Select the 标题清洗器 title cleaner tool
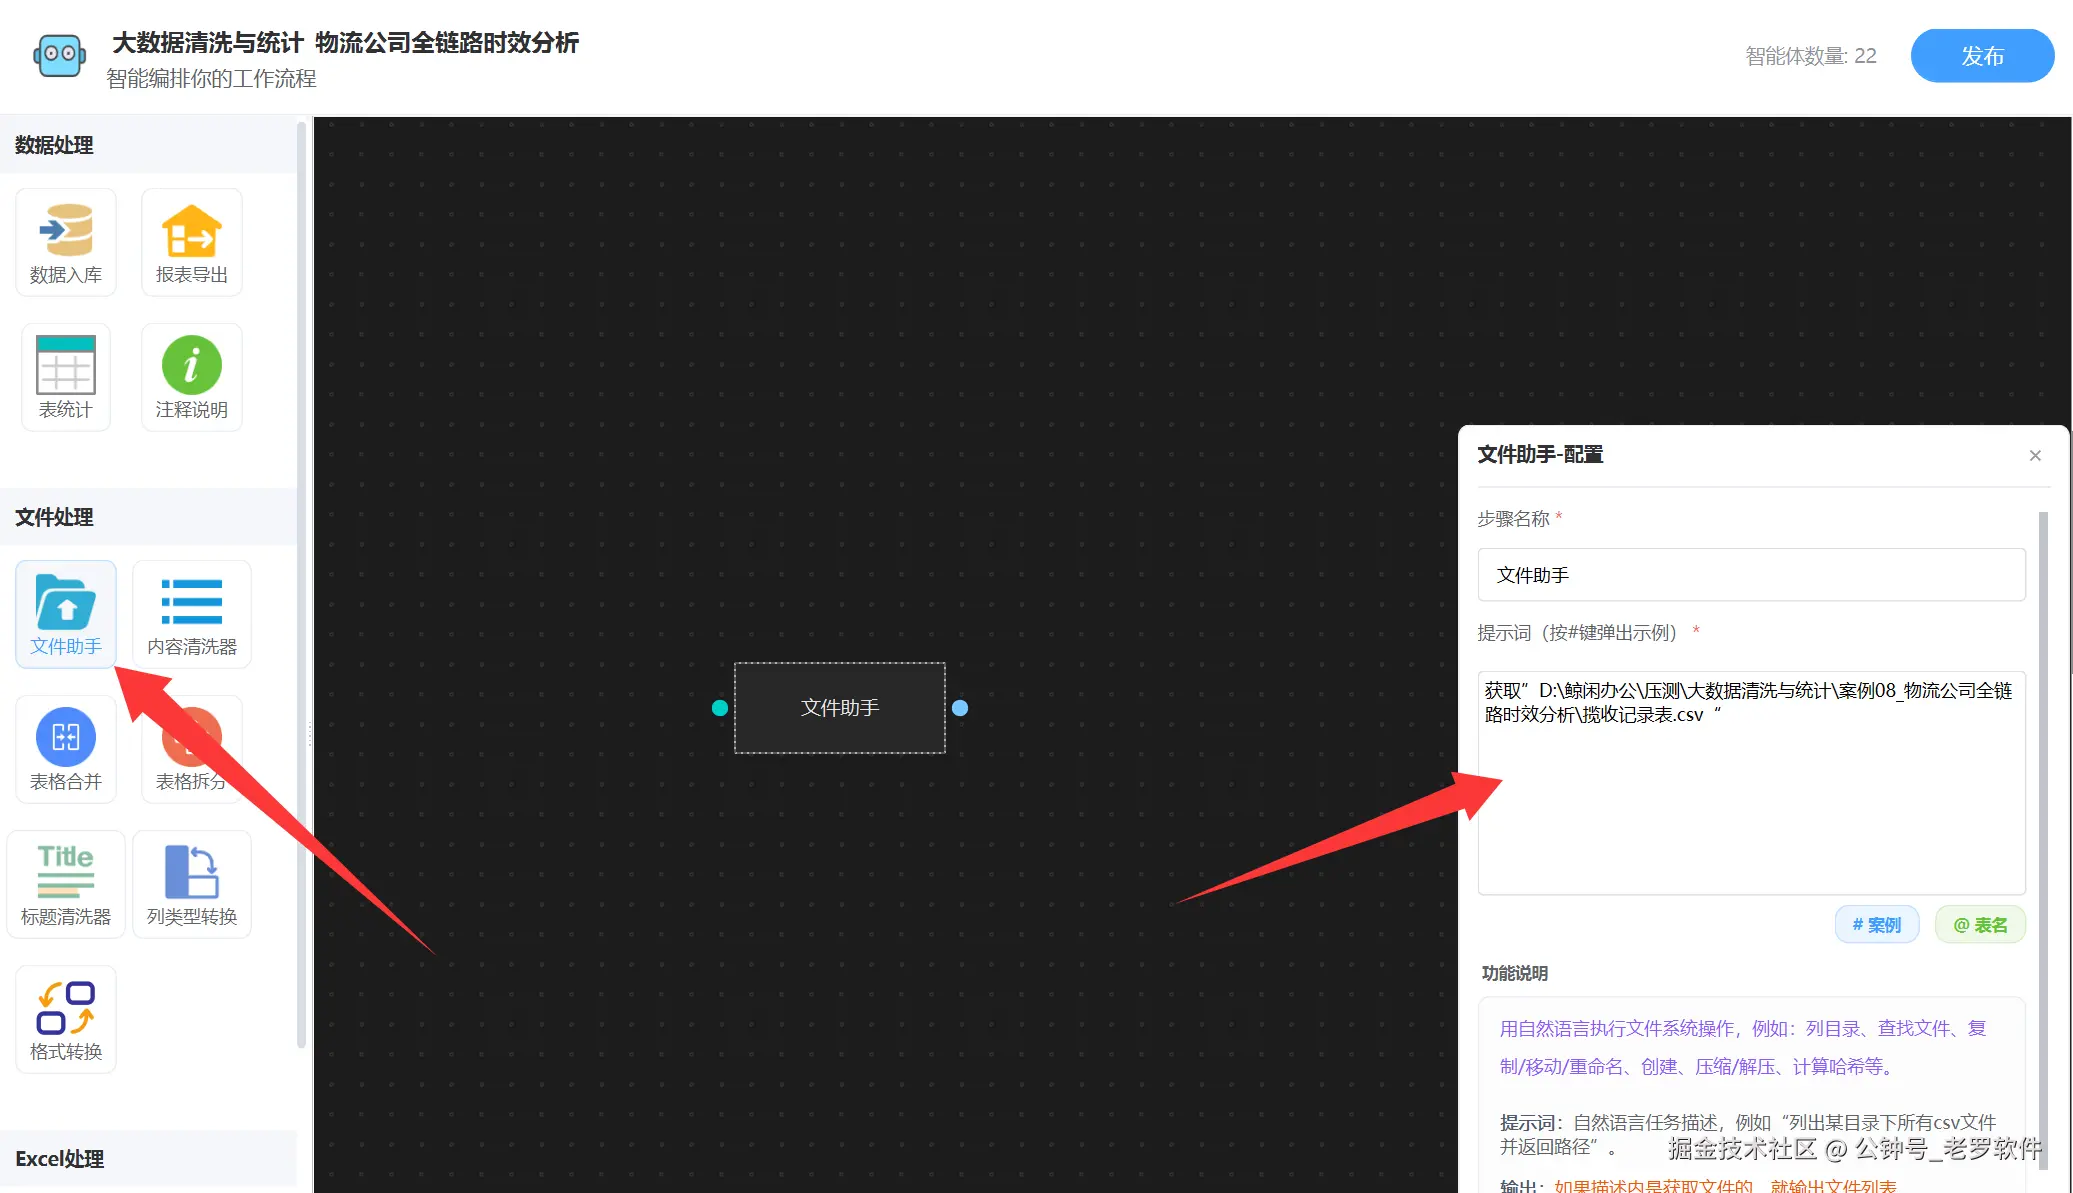The width and height of the screenshot is (2073, 1193). [66, 885]
